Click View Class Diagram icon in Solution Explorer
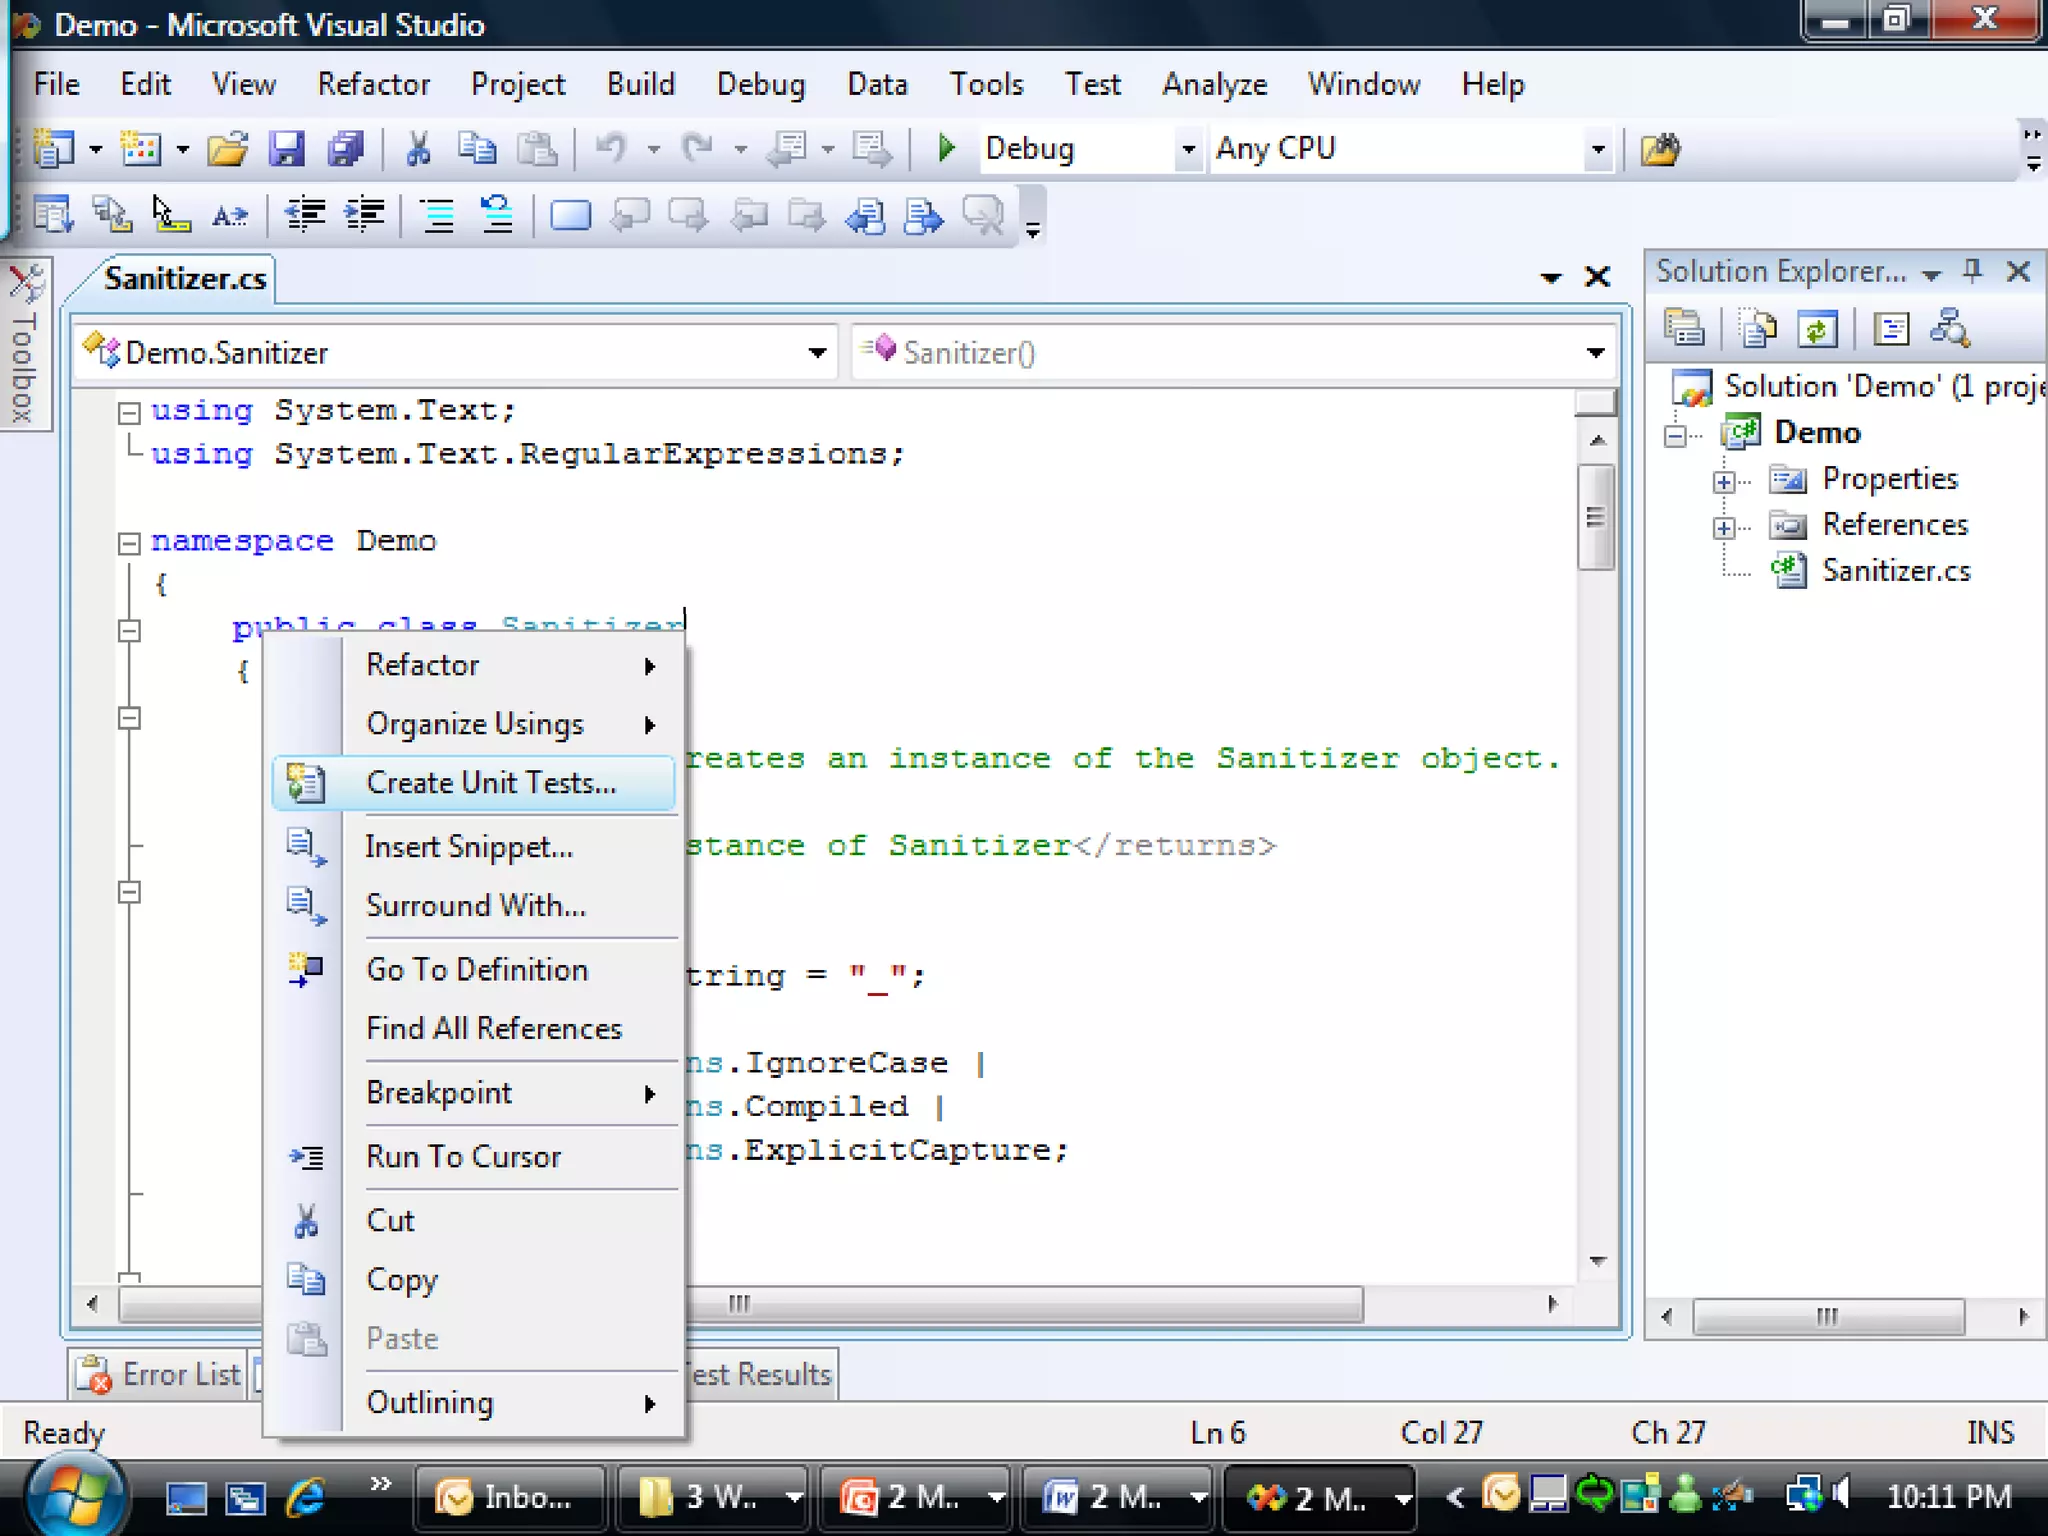This screenshot has width=2048, height=1536. [1949, 329]
